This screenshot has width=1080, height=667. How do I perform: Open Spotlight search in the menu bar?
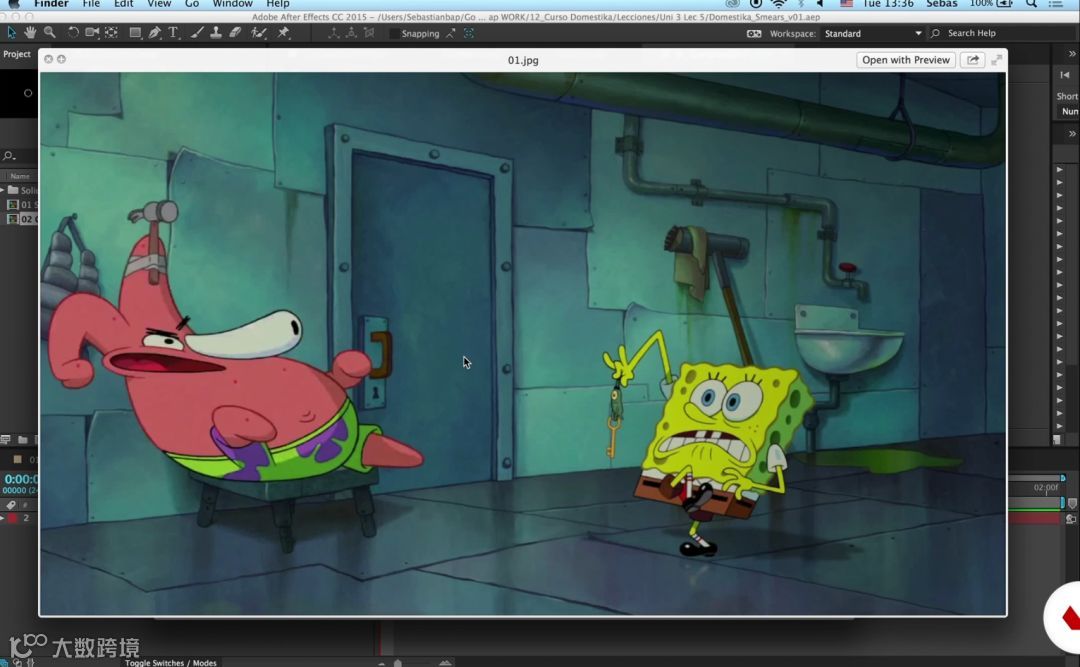click(x=1031, y=4)
